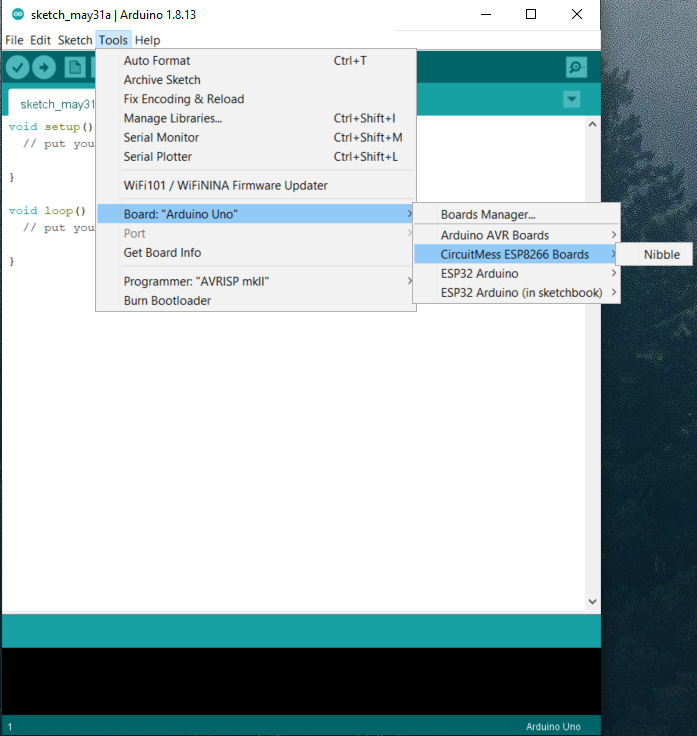Open the Help menu

[147, 40]
